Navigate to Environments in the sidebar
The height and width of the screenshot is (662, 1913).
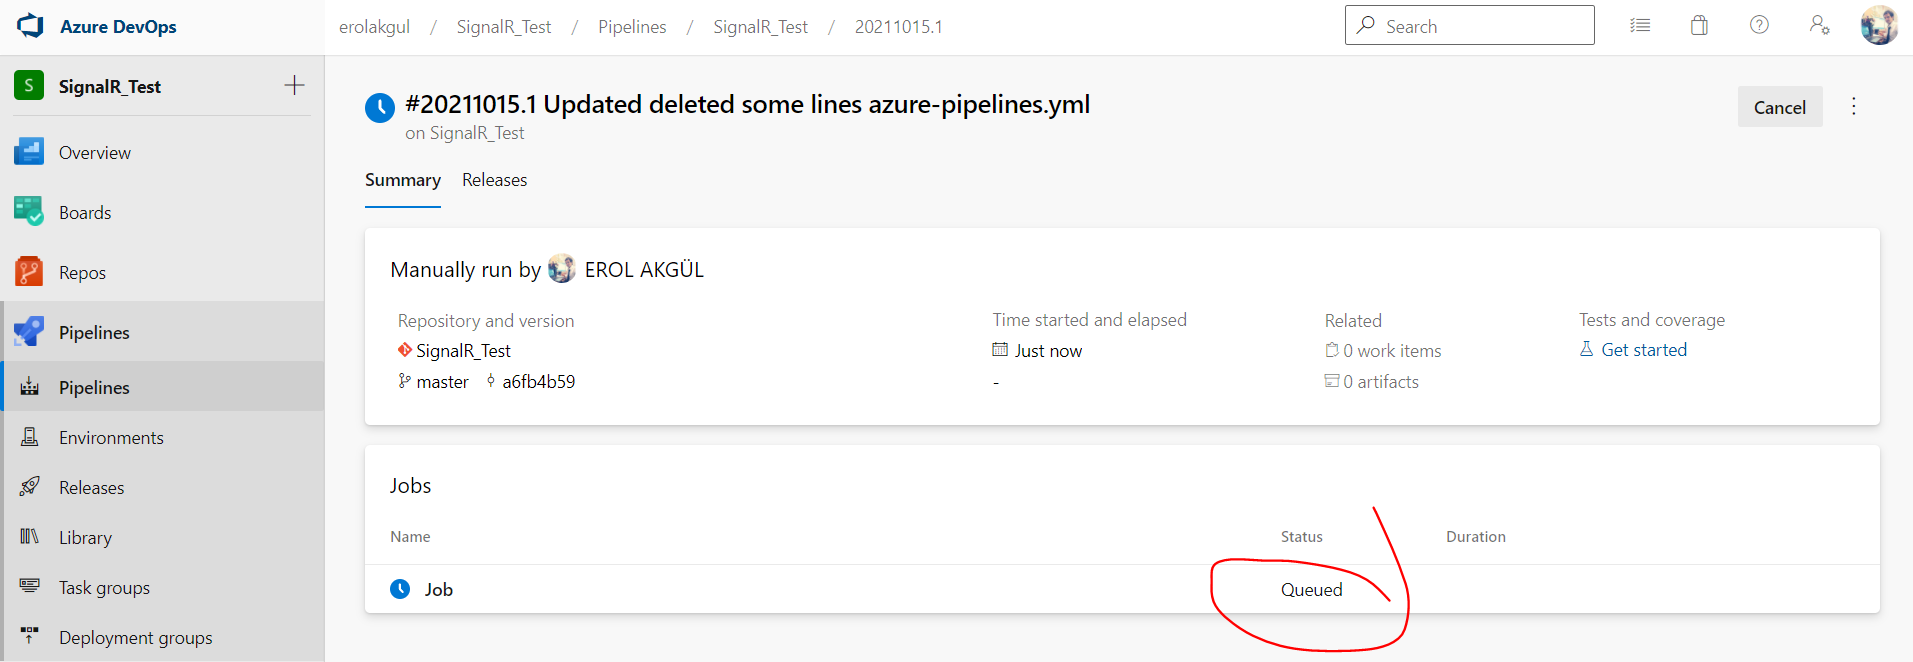[x=111, y=438]
